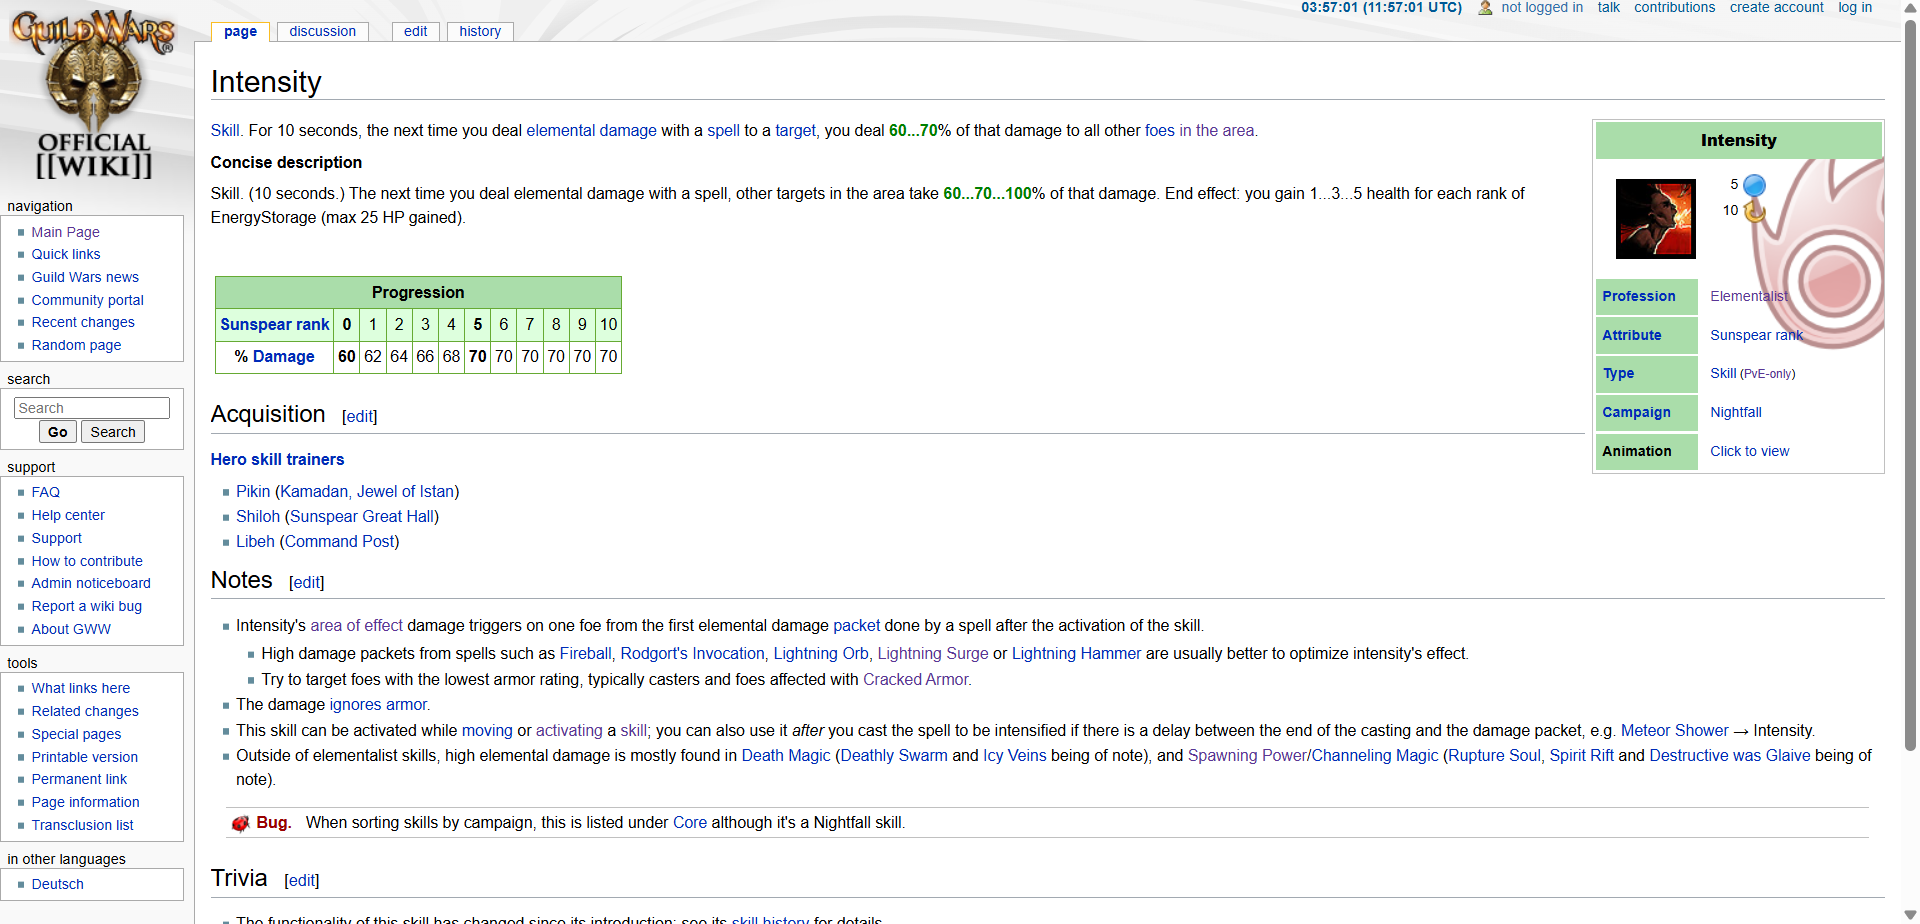Click Elementalist profession in infobox
Viewport: 1920px width, 924px height.
(x=1749, y=297)
